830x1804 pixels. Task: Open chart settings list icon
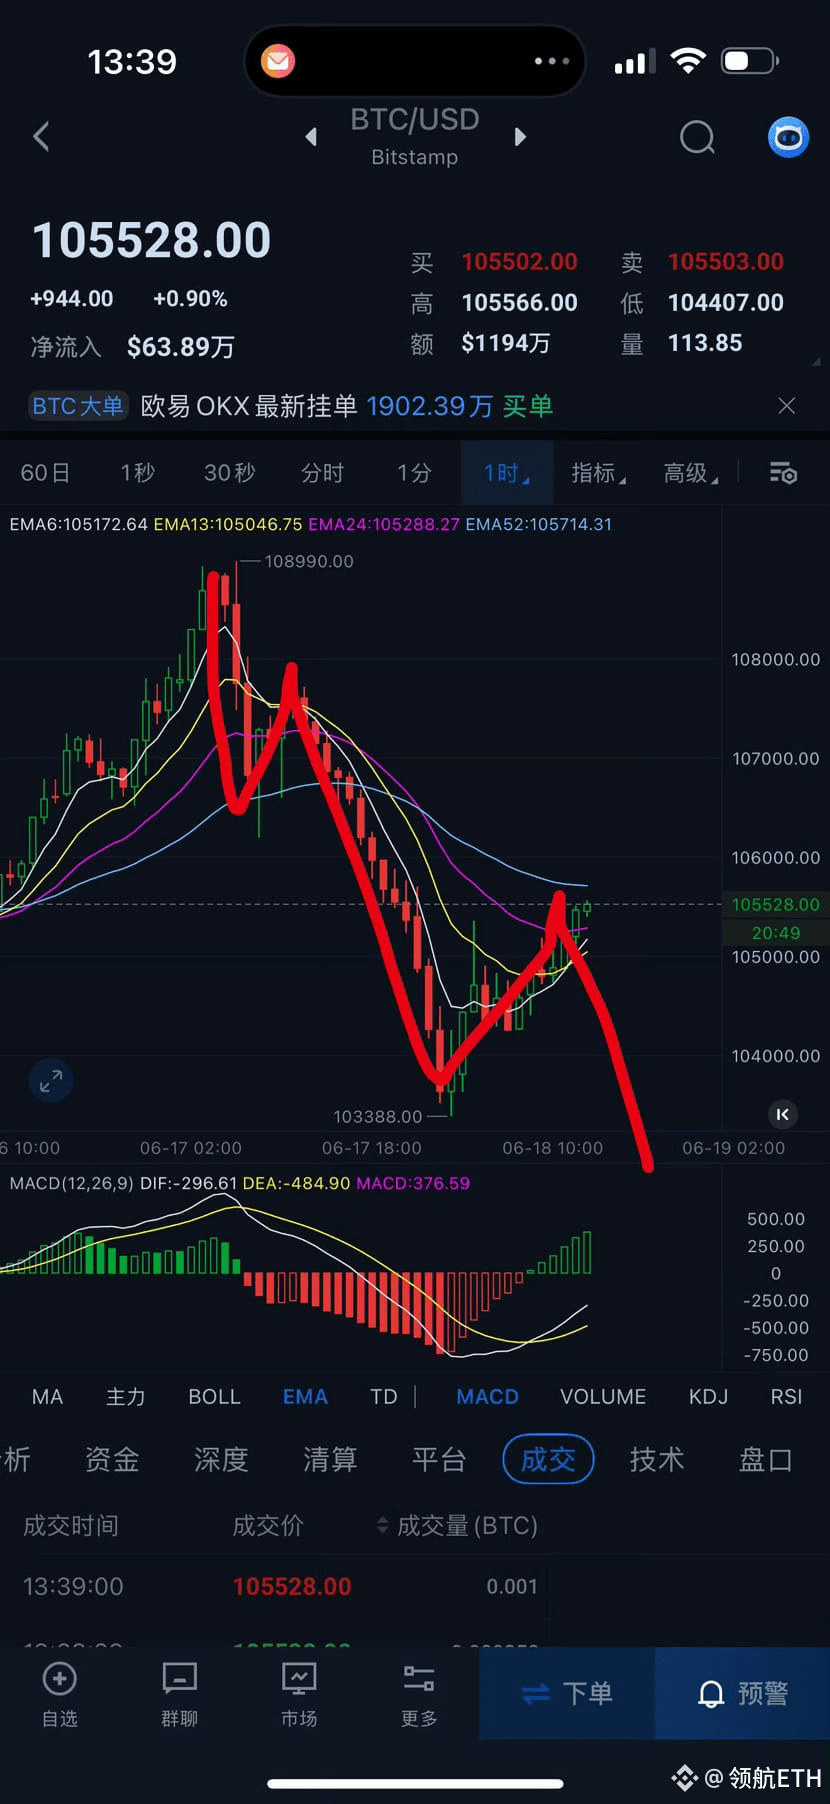783,473
